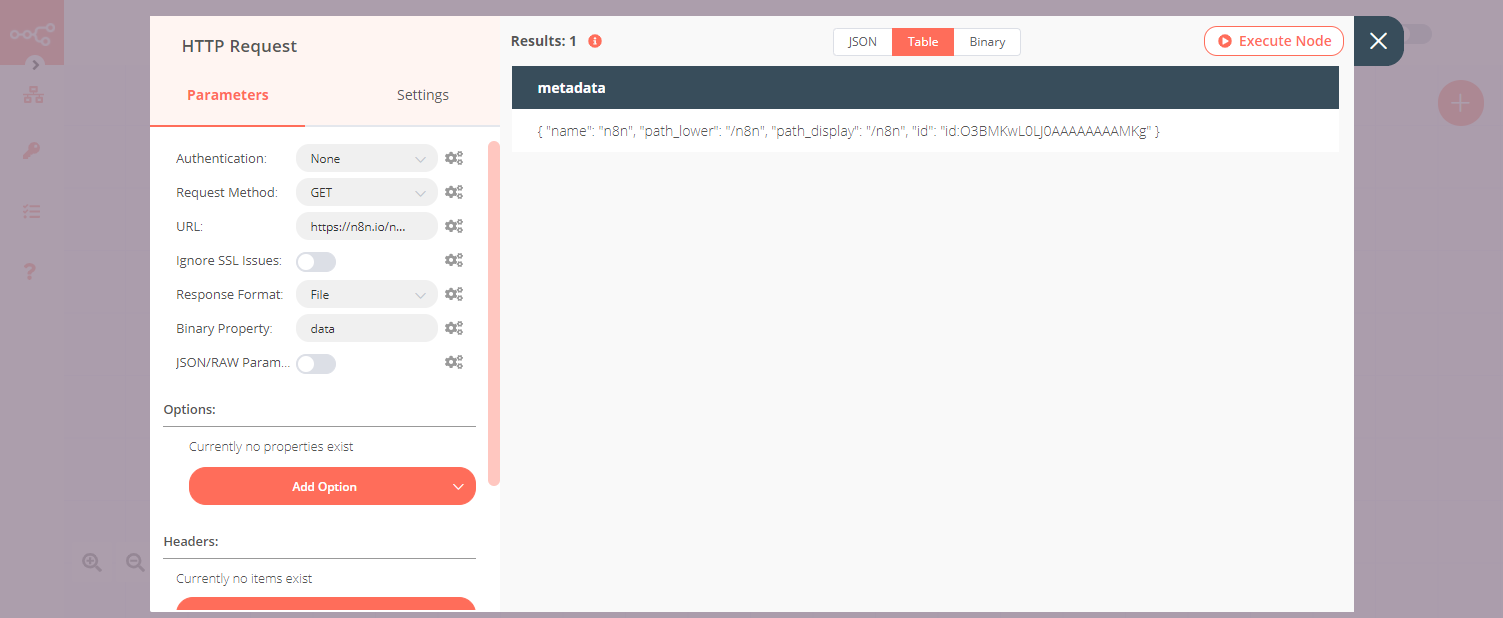Open gear options next to URL field
Image resolution: width=1503 pixels, height=618 pixels.
coord(454,225)
